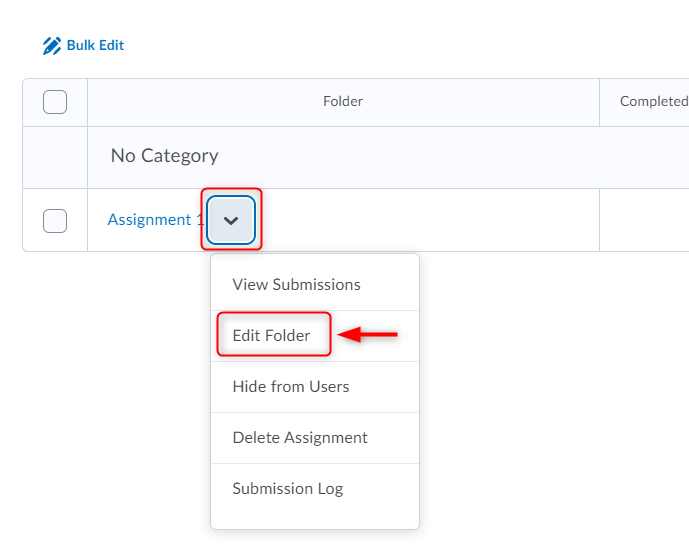
Task: Click the red arrow pointing at Edit Folder
Action: coord(369,336)
